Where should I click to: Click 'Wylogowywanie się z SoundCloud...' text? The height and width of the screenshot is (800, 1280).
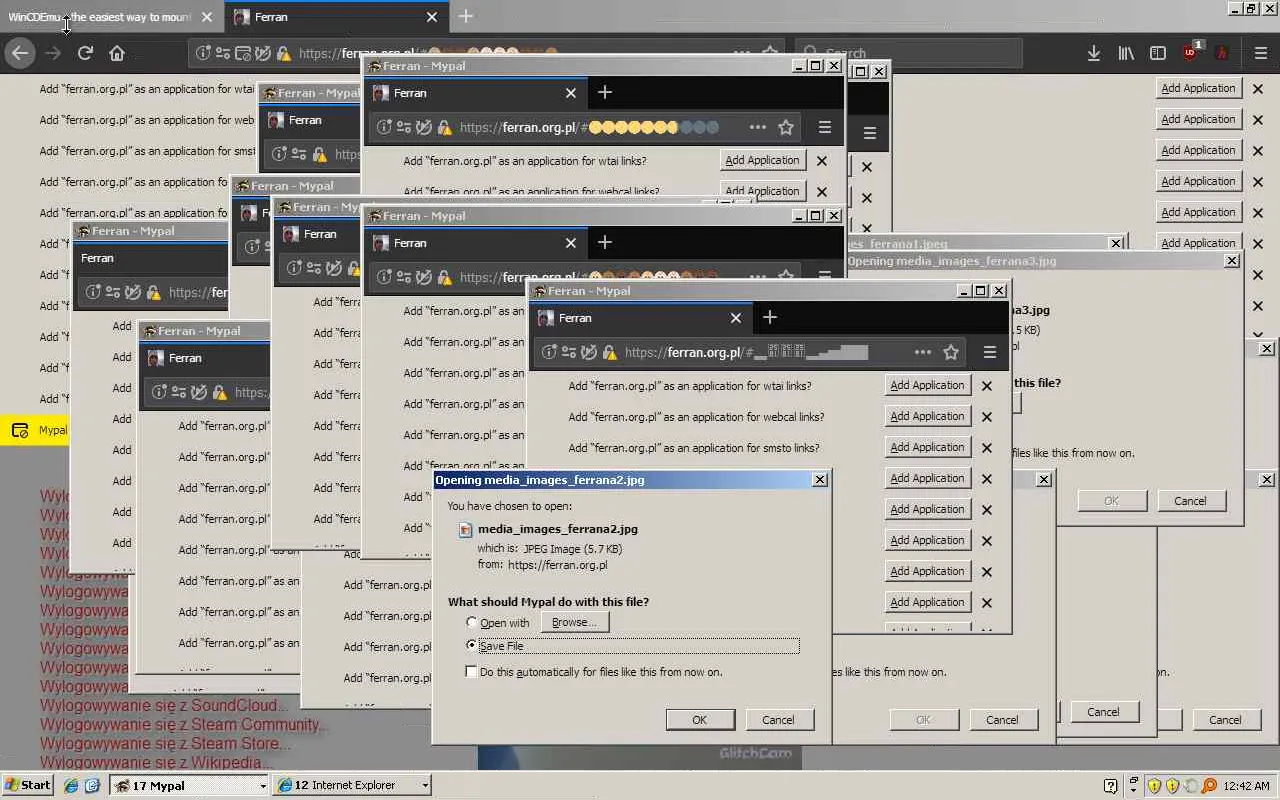click(164, 706)
